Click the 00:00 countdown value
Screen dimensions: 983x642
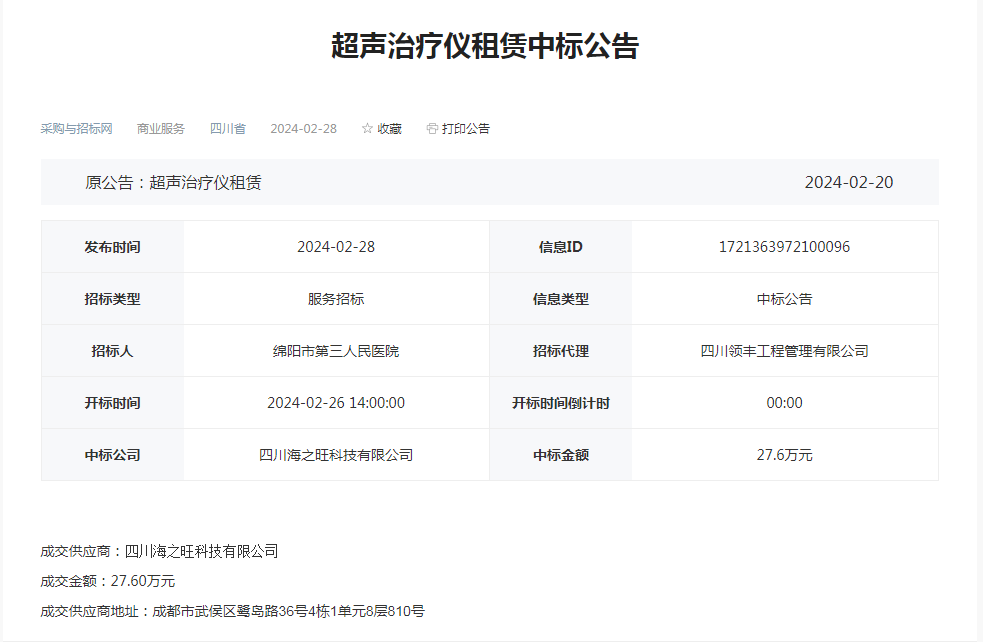coord(784,403)
